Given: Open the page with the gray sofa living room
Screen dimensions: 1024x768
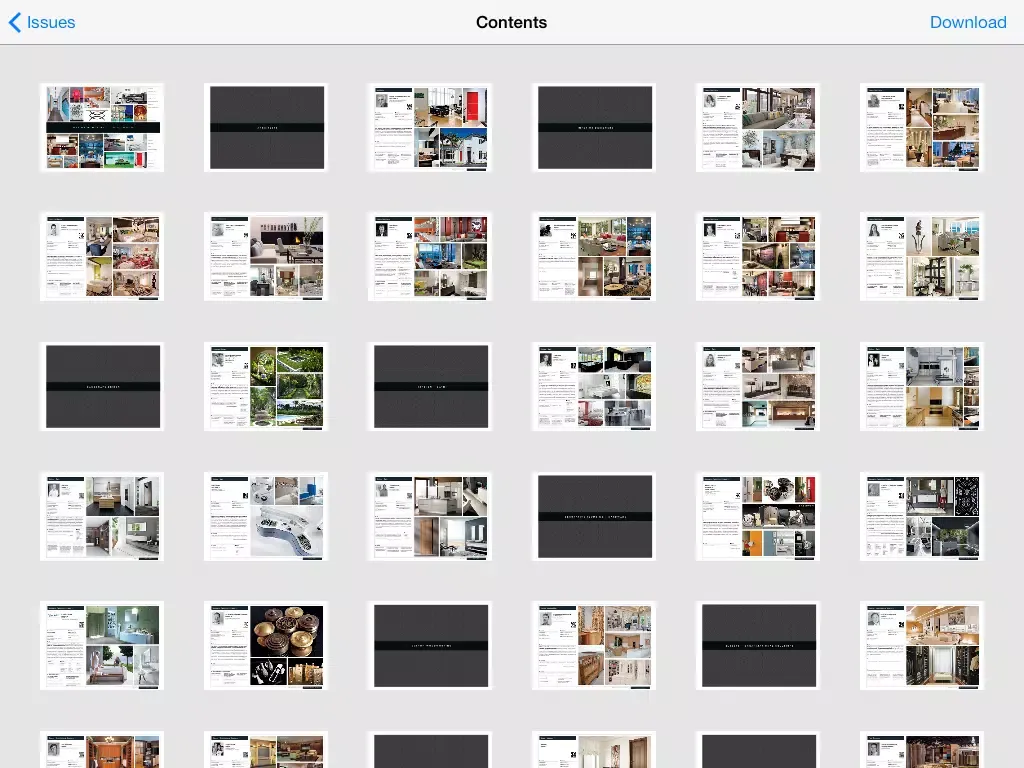Looking at the screenshot, I should click(758, 127).
